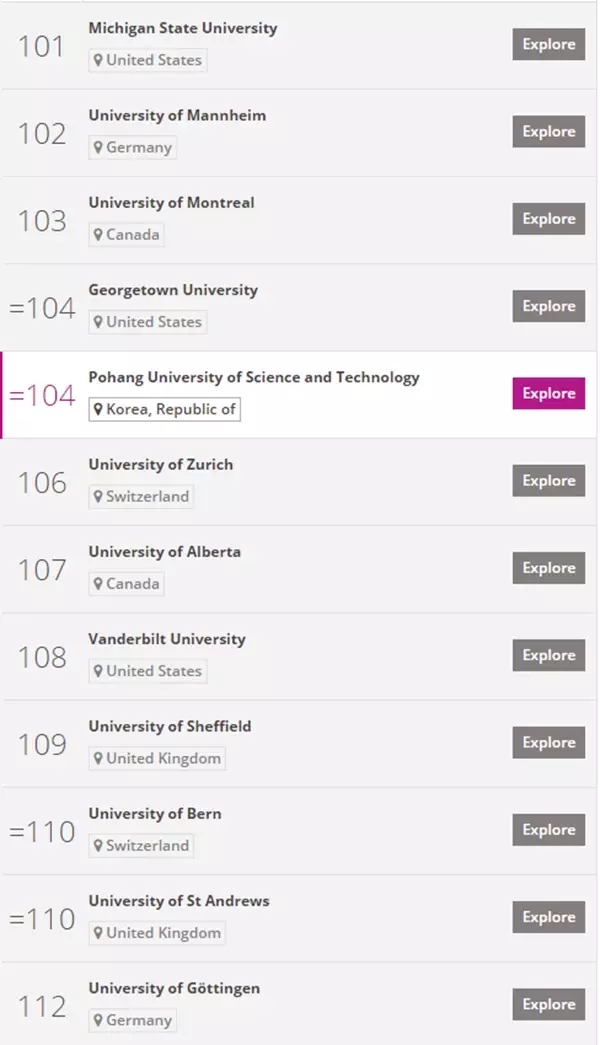Open the University of Zurich title link
This screenshot has height=1045, width=600.
tap(161, 465)
